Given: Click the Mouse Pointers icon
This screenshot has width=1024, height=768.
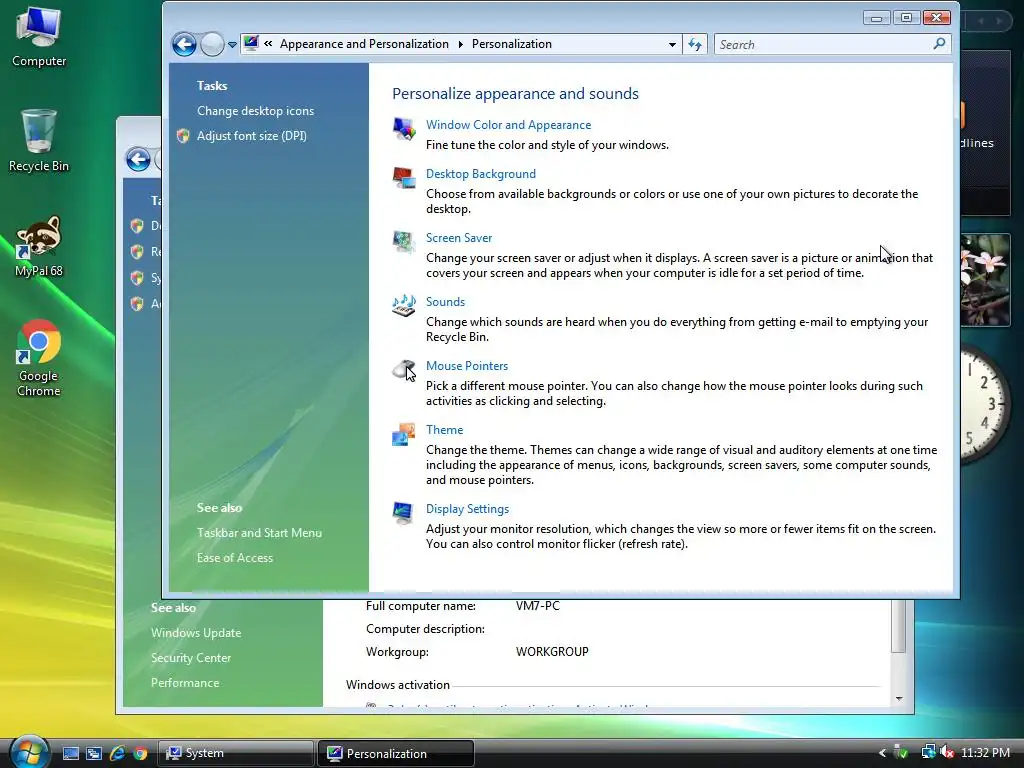Looking at the screenshot, I should pyautogui.click(x=404, y=370).
